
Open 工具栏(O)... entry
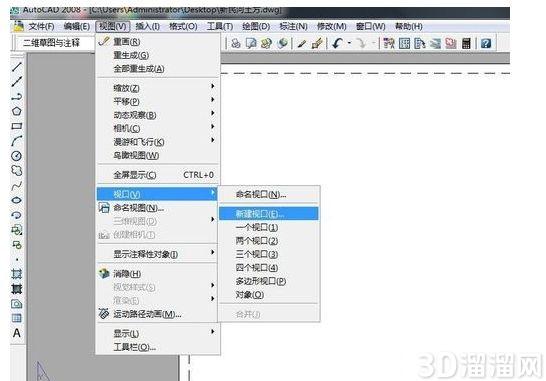click(158, 347)
